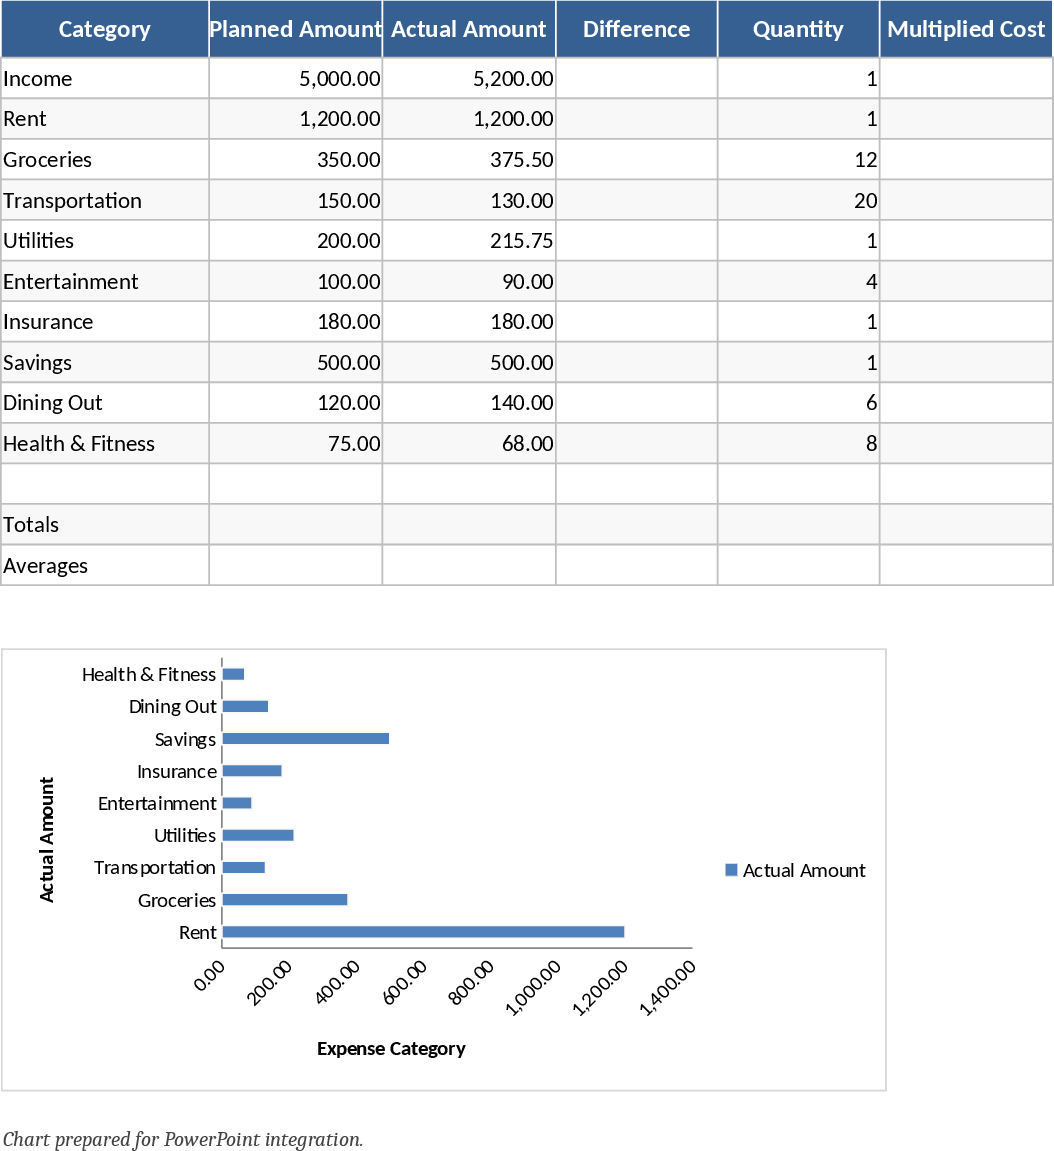Click the Expense Category axis title
Screen dimensions: 1054x1151
pos(391,1048)
